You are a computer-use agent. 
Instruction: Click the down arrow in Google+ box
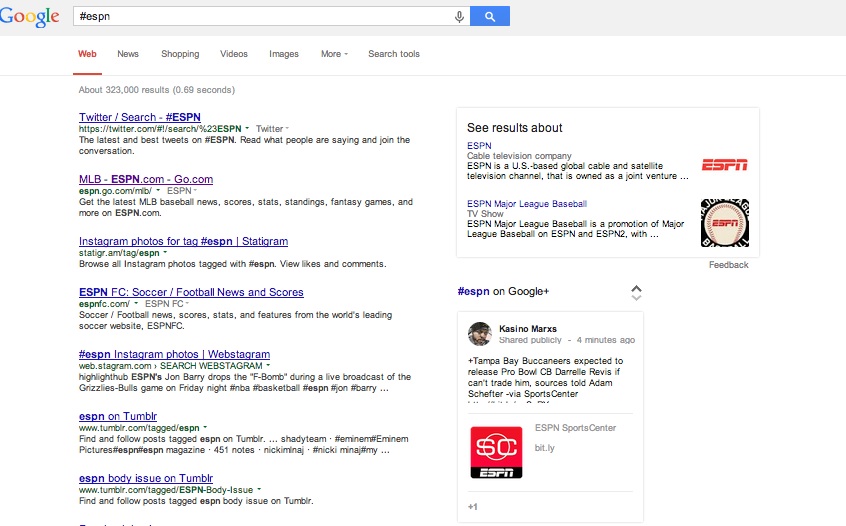point(637,297)
